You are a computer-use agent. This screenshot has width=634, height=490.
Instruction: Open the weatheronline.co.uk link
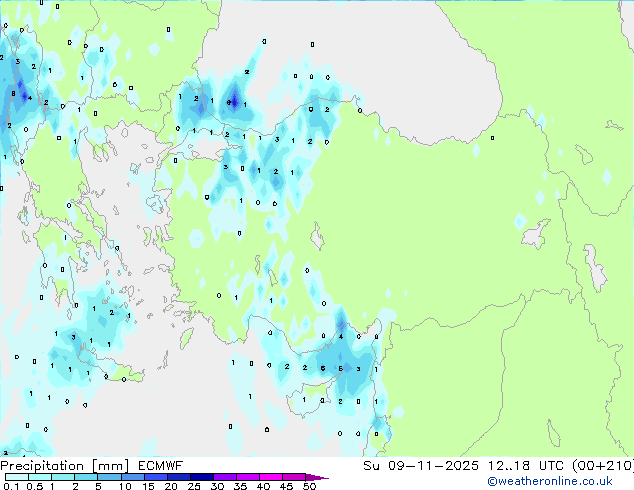point(550,481)
